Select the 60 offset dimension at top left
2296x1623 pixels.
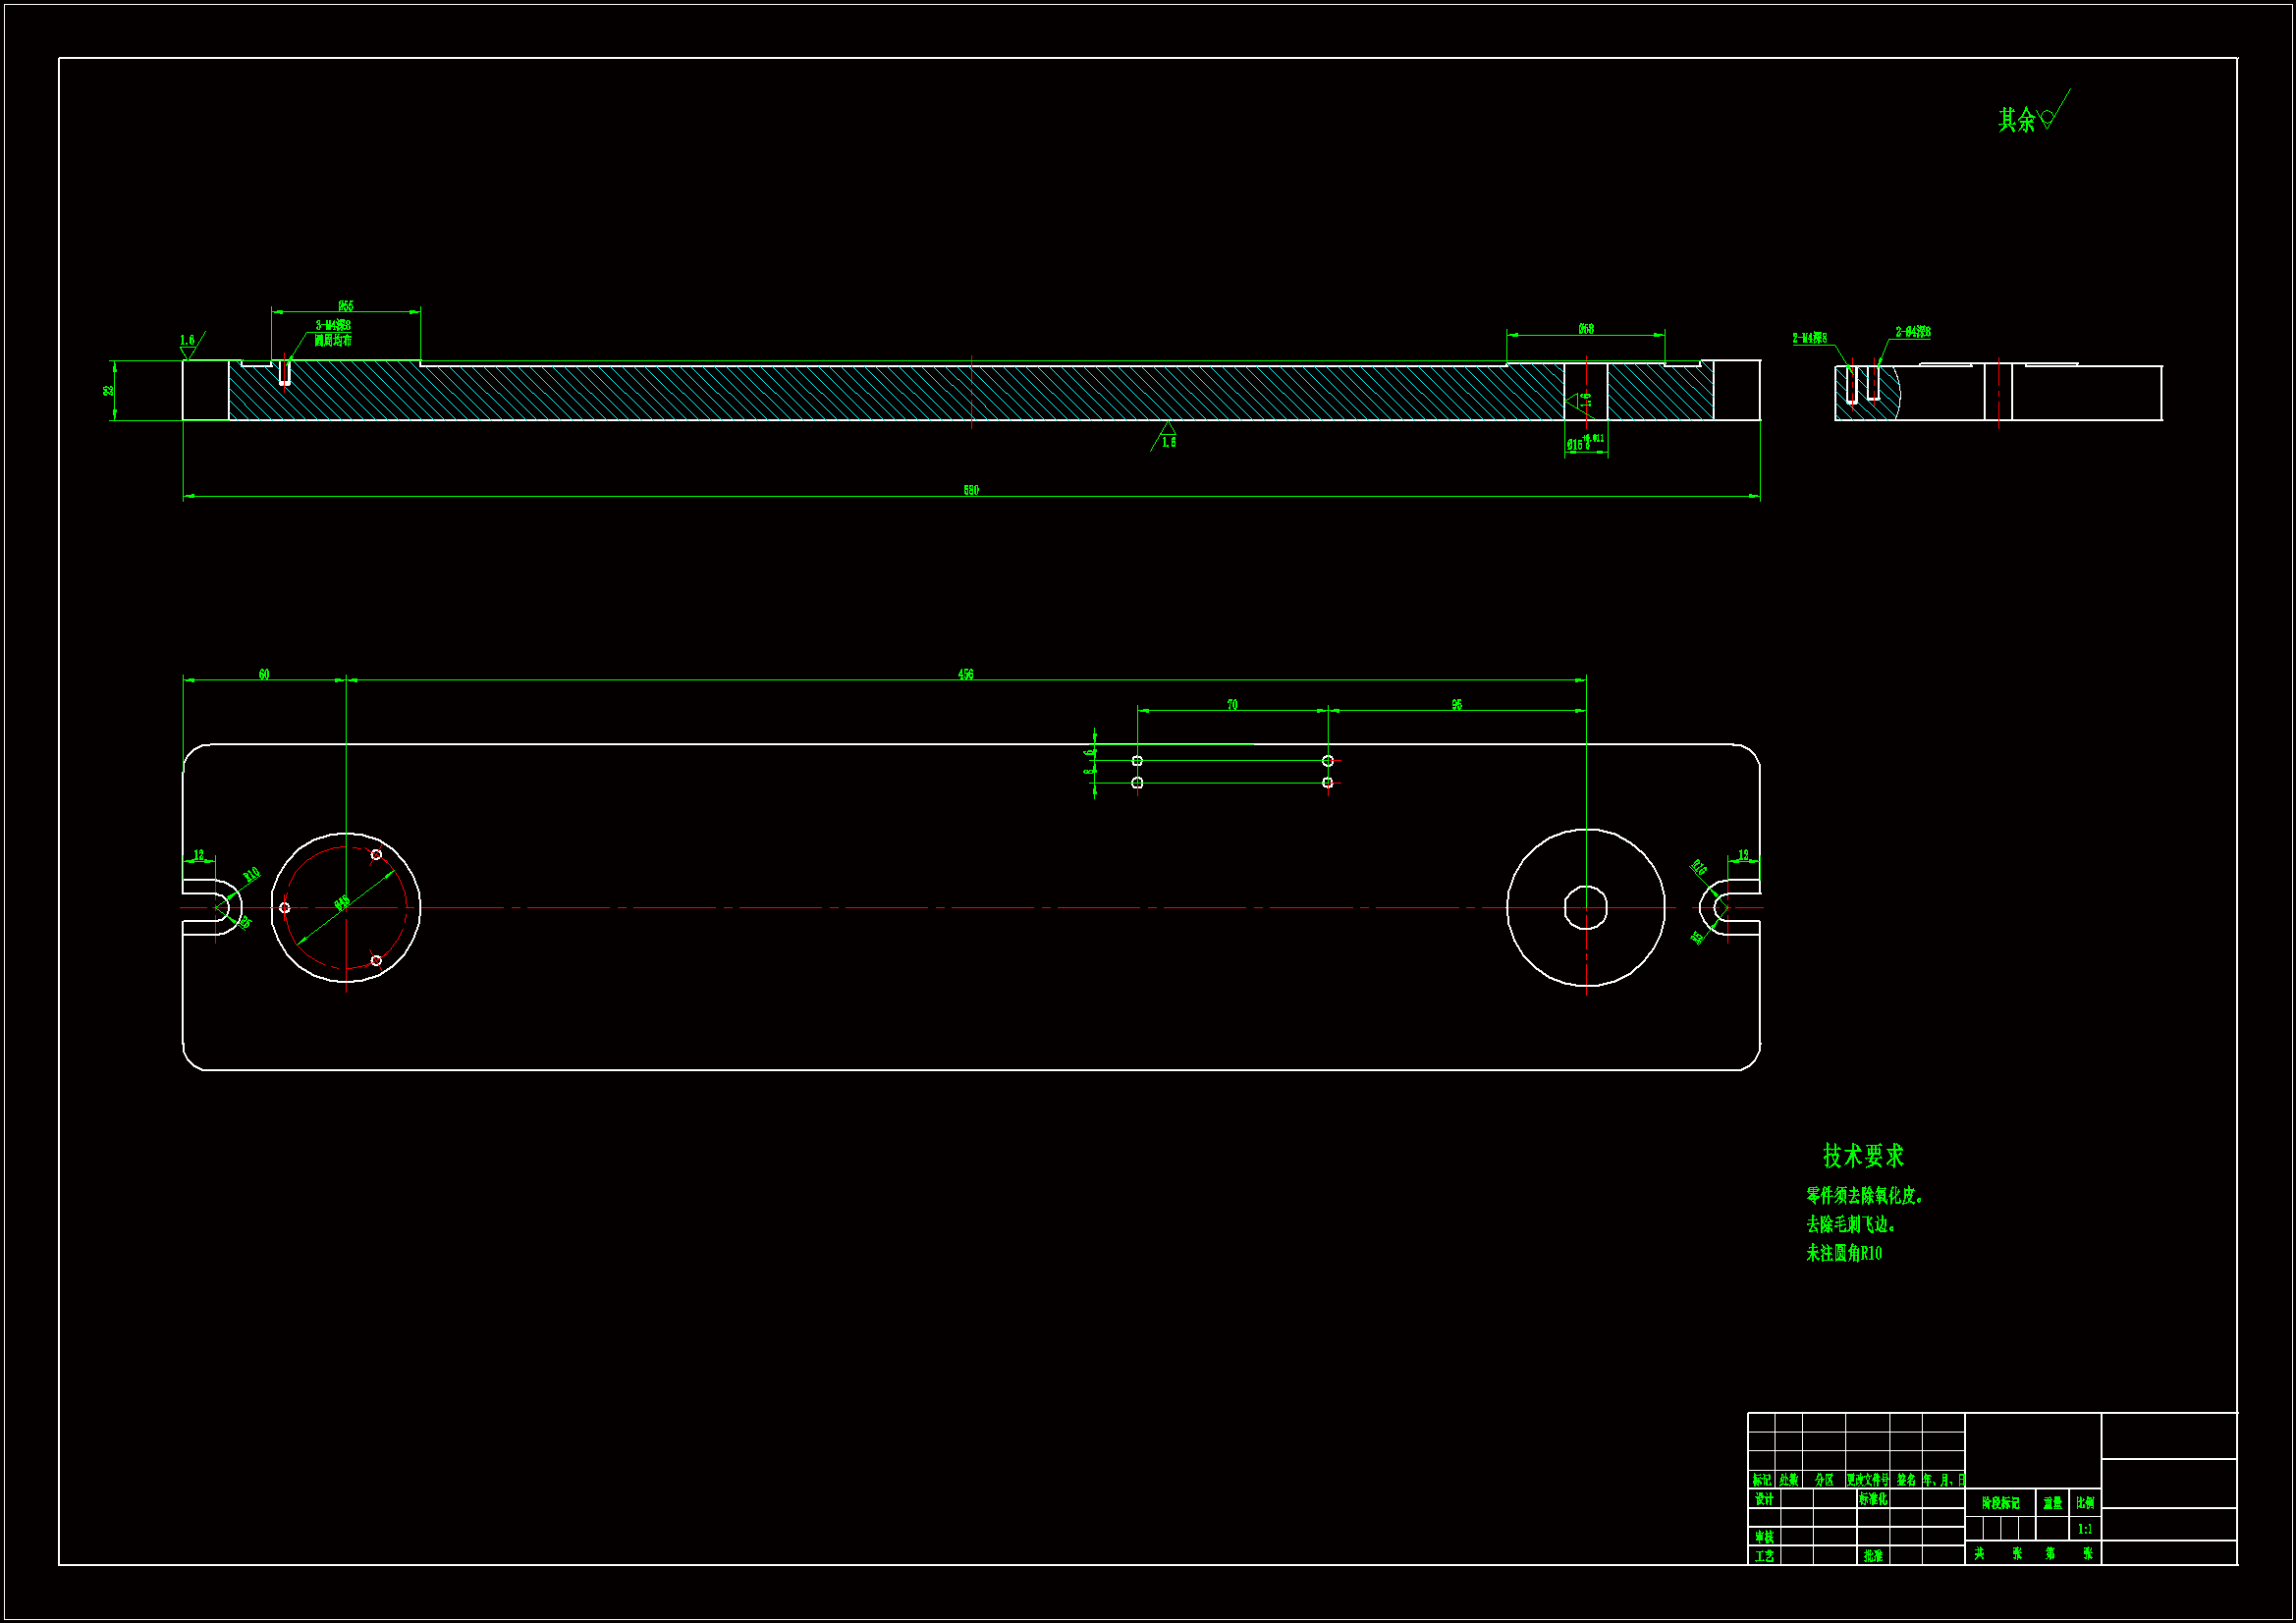264,674
